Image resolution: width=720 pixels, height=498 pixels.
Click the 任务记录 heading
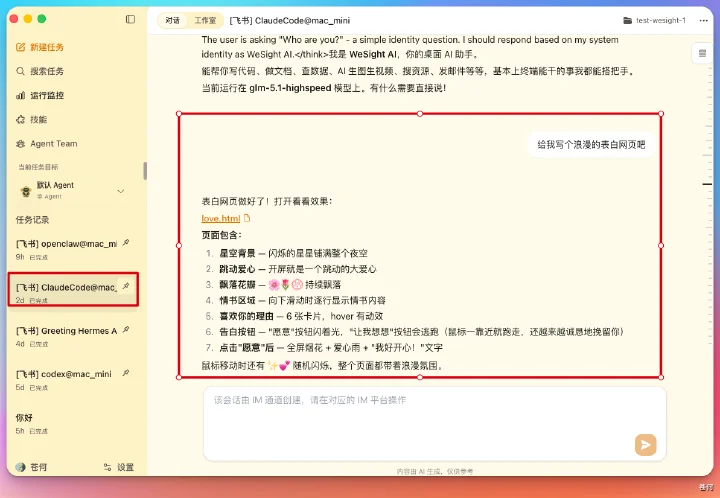(32, 220)
